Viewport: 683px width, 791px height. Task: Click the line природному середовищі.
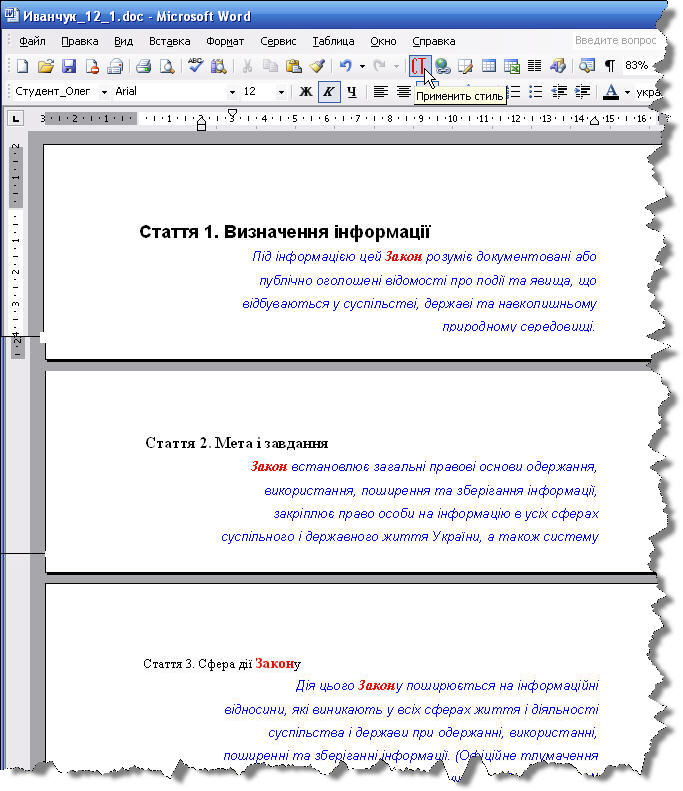point(519,326)
